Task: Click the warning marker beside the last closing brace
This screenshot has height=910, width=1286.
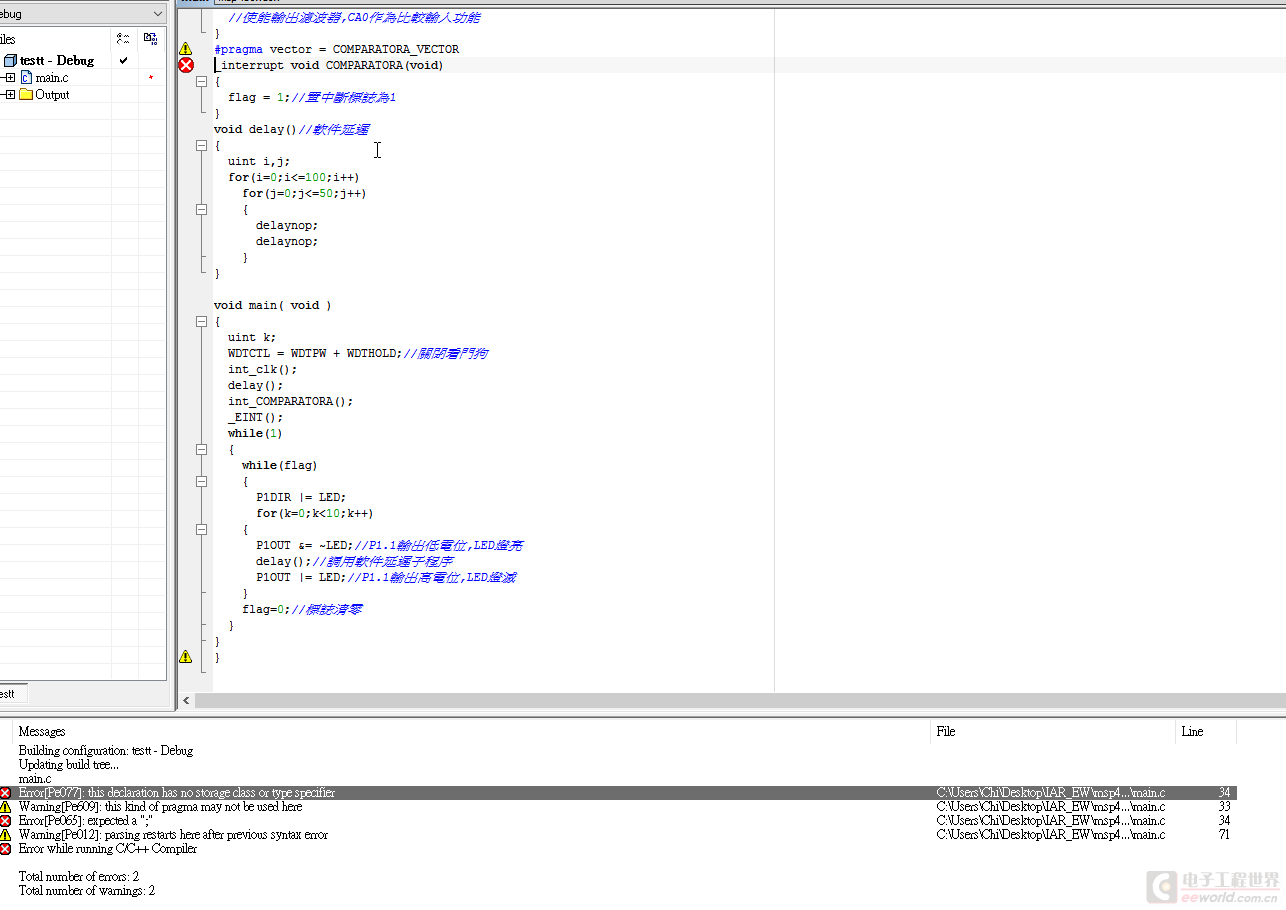Action: click(185, 656)
